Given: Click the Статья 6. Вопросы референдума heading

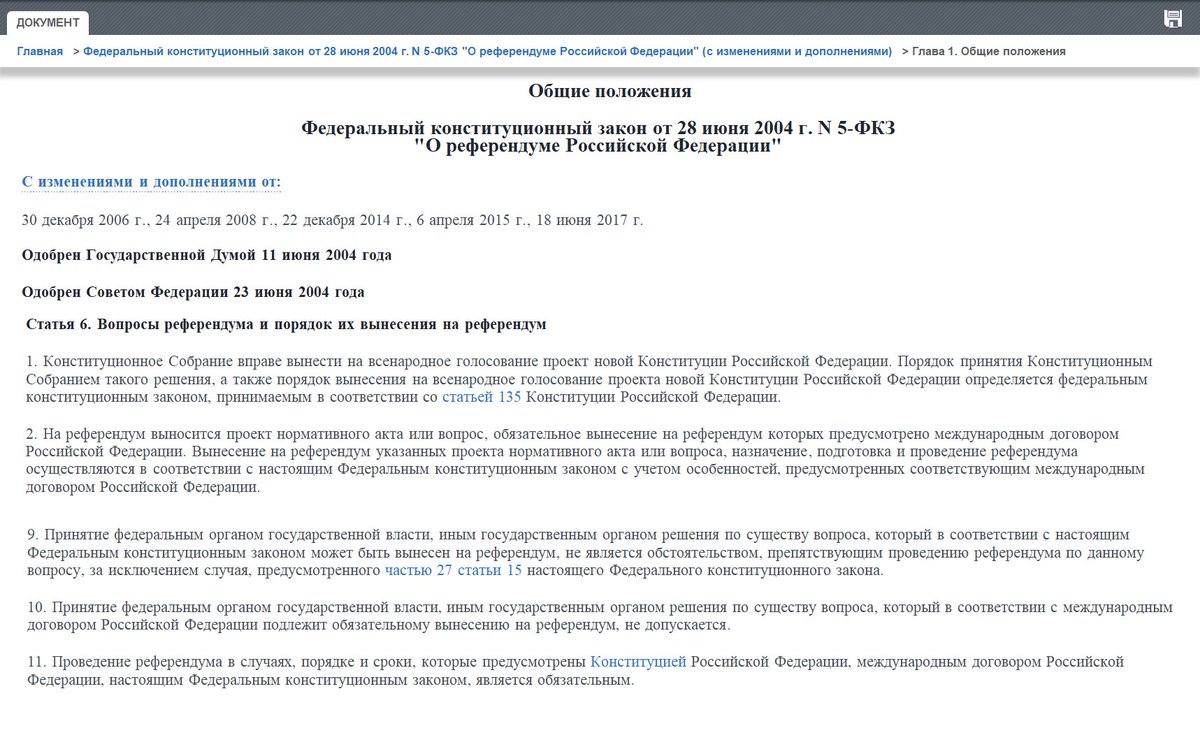Looking at the screenshot, I should click(x=287, y=325).
